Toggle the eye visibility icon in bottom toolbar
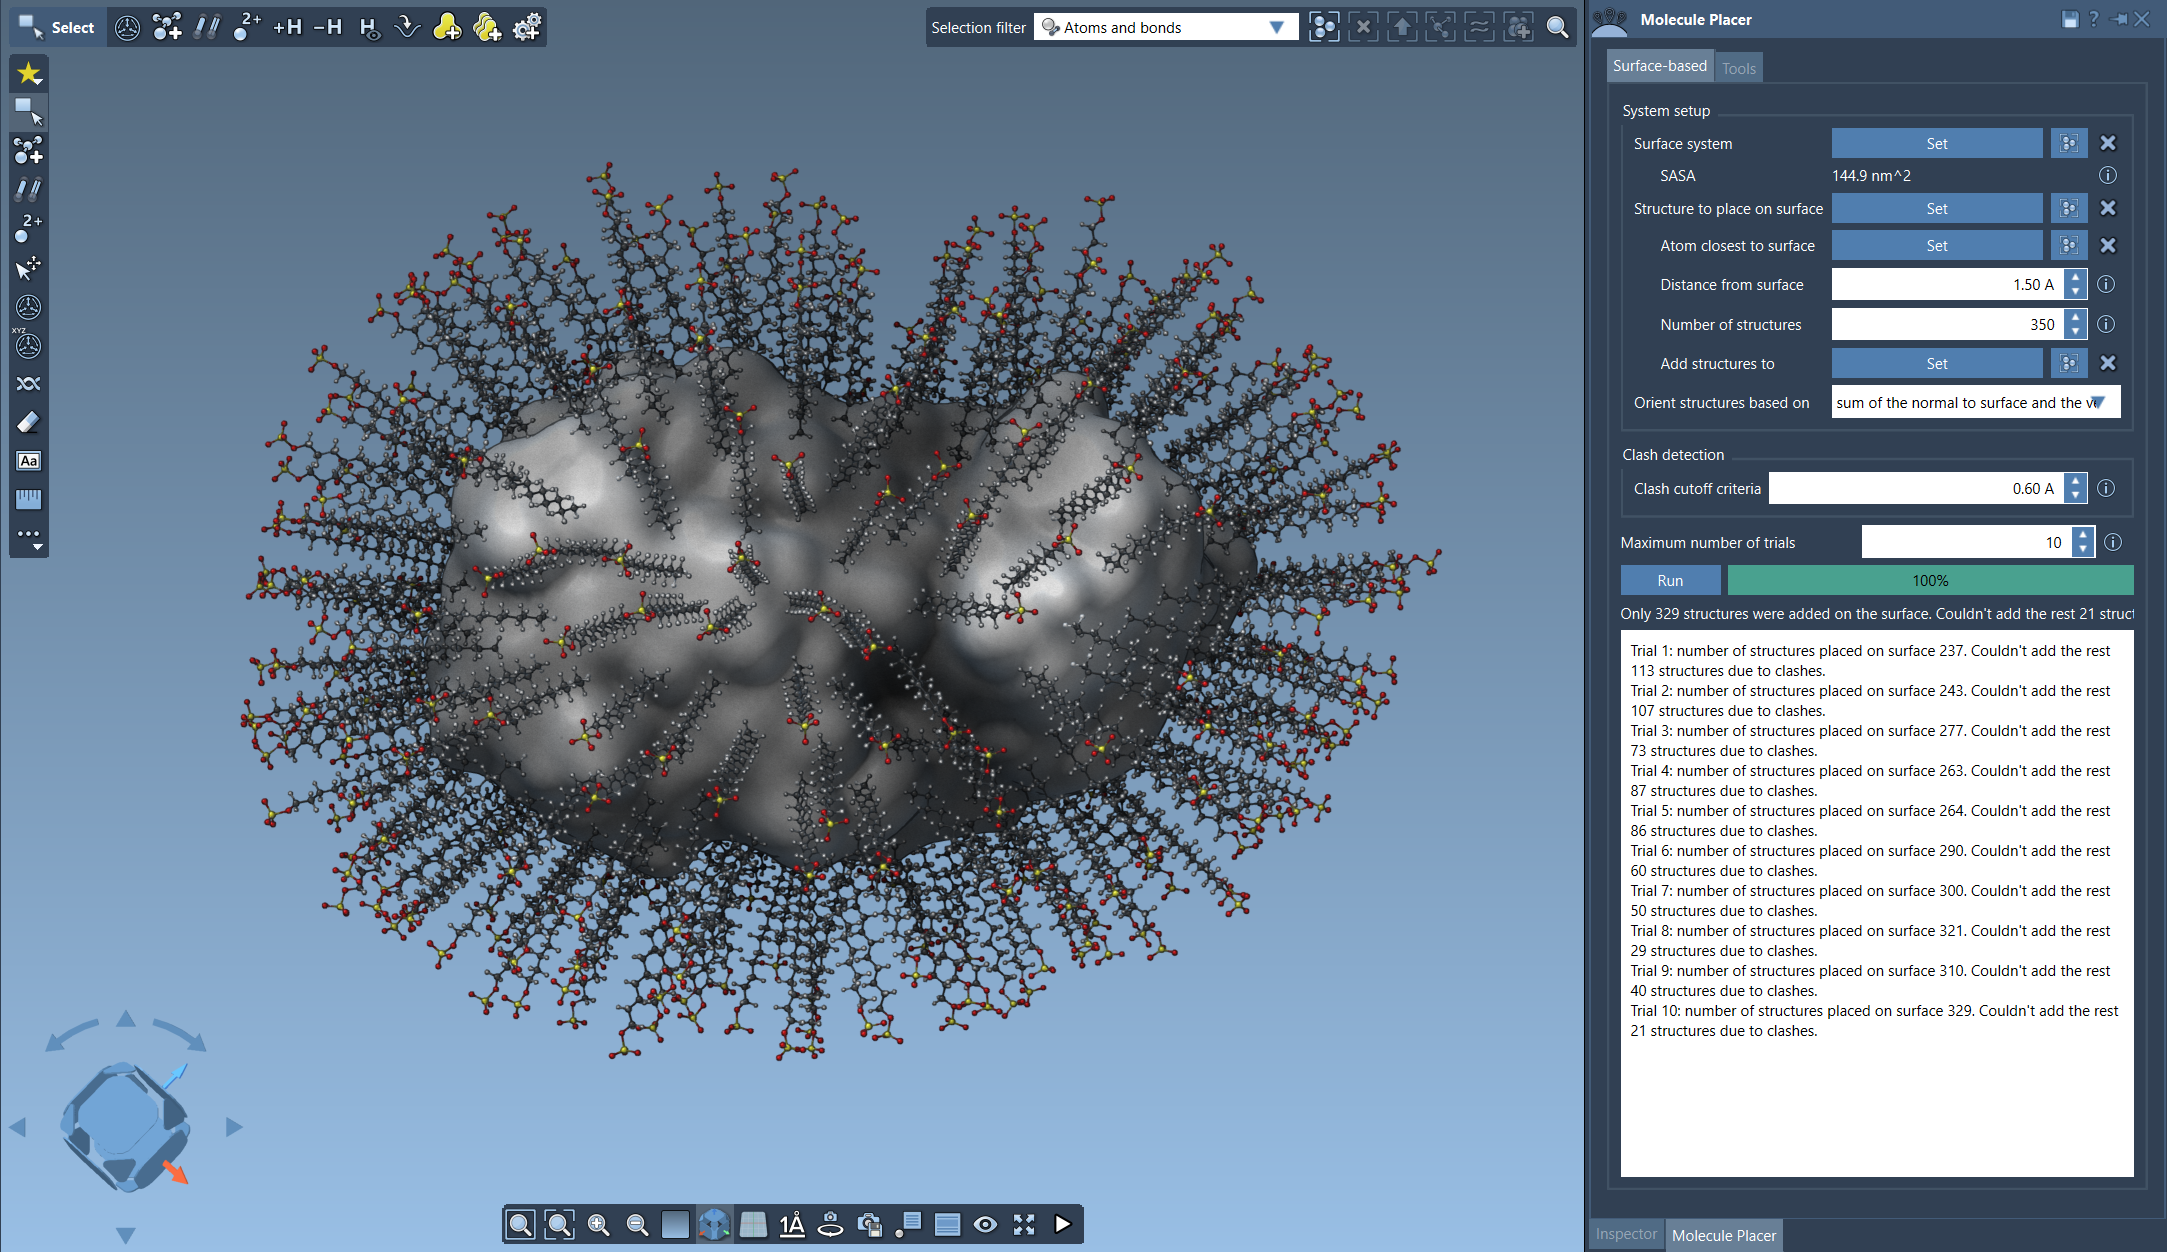The width and height of the screenshot is (2167, 1252). pyautogui.click(x=985, y=1224)
